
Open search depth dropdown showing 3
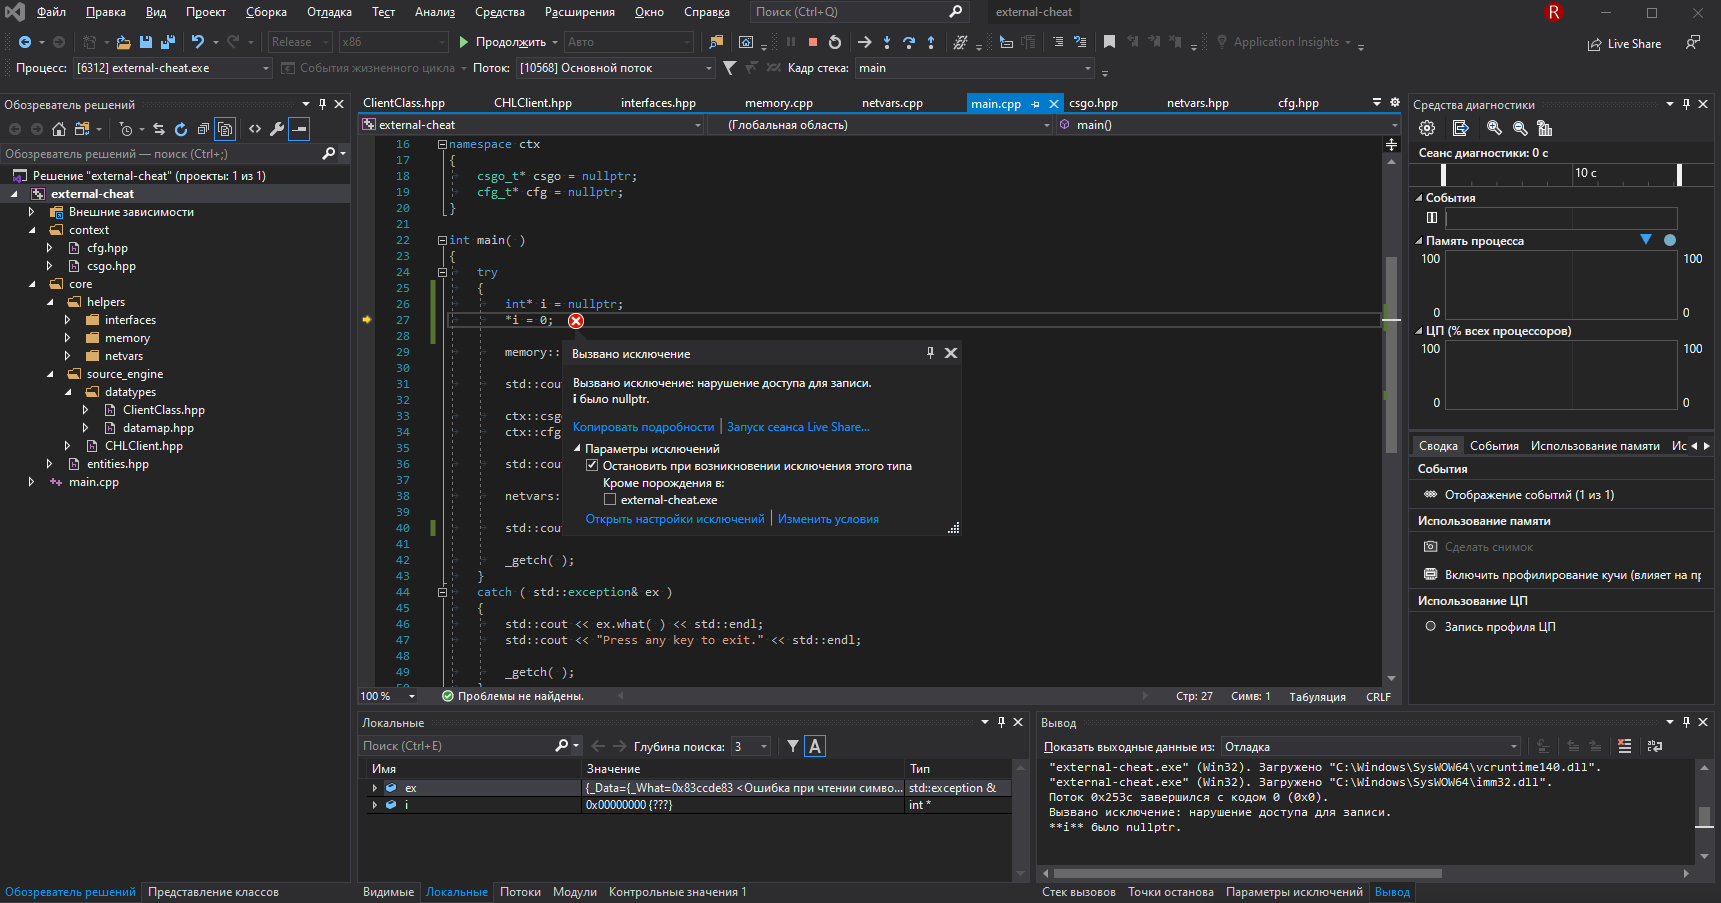(x=751, y=746)
